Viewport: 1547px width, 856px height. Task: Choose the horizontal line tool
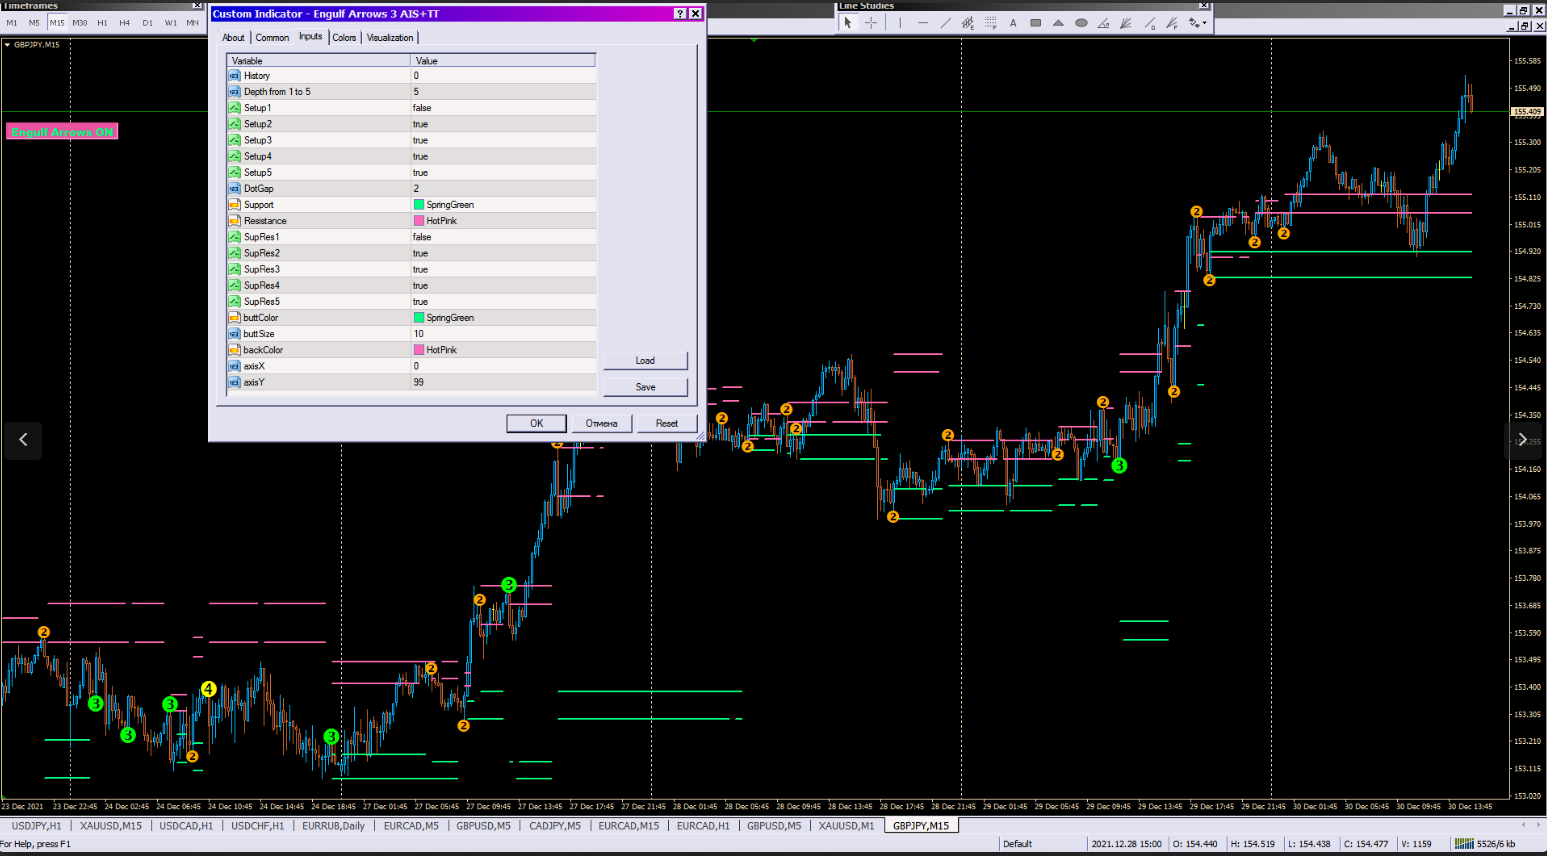[922, 23]
